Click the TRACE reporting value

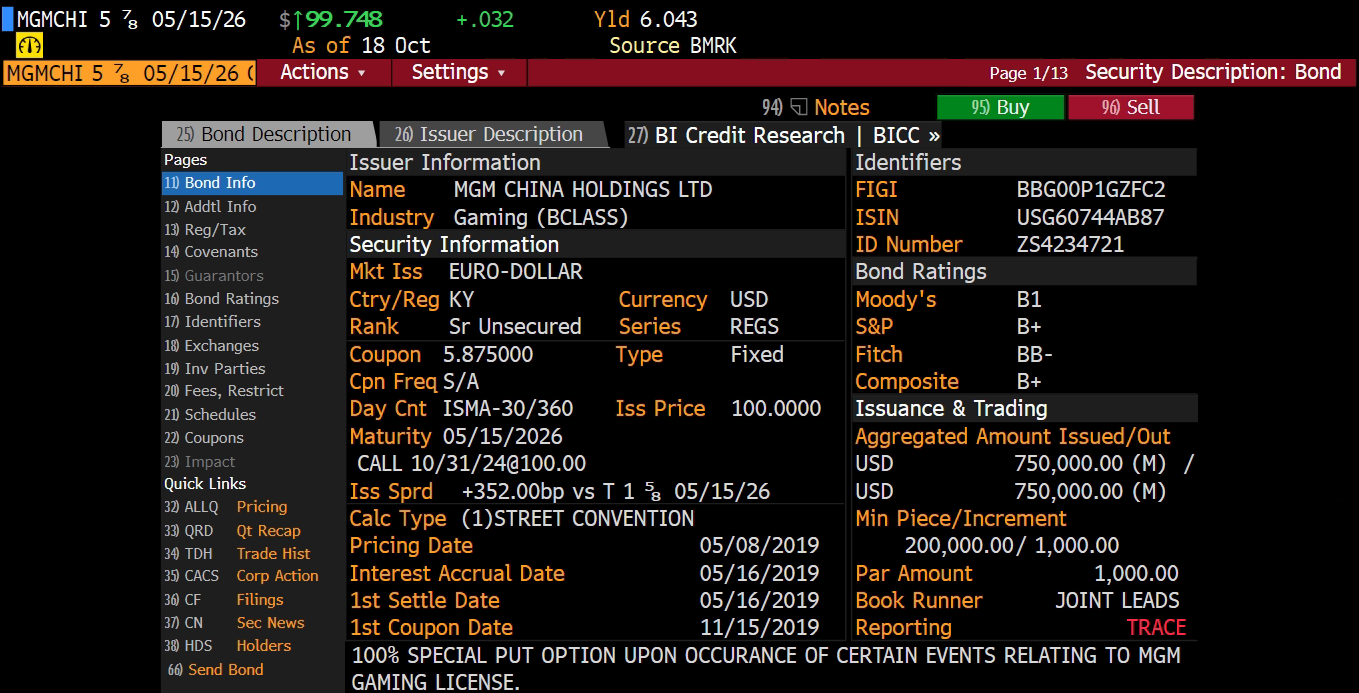pyautogui.click(x=1156, y=628)
